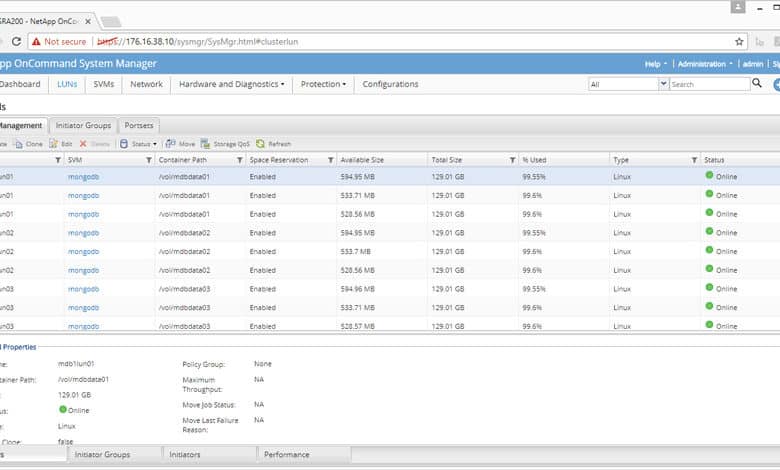Sort by the % Used column header

pos(534,160)
